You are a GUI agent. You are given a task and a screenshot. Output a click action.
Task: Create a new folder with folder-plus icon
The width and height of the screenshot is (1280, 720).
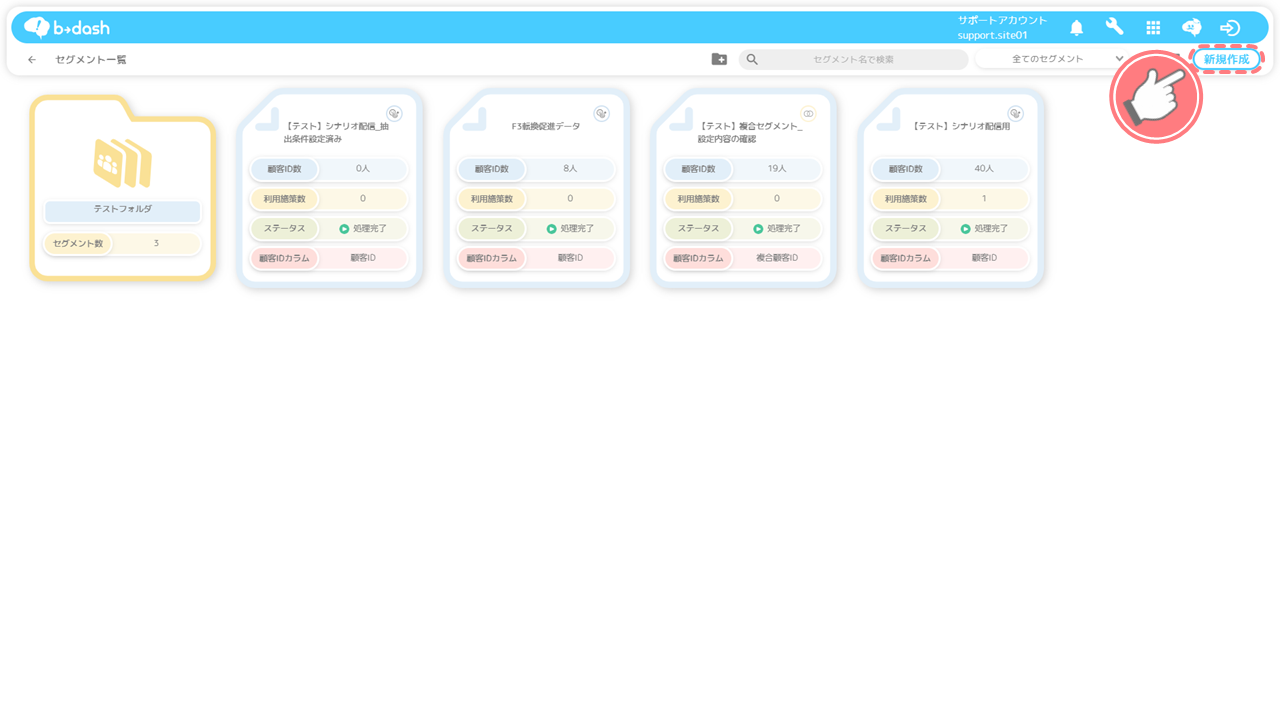pos(719,59)
